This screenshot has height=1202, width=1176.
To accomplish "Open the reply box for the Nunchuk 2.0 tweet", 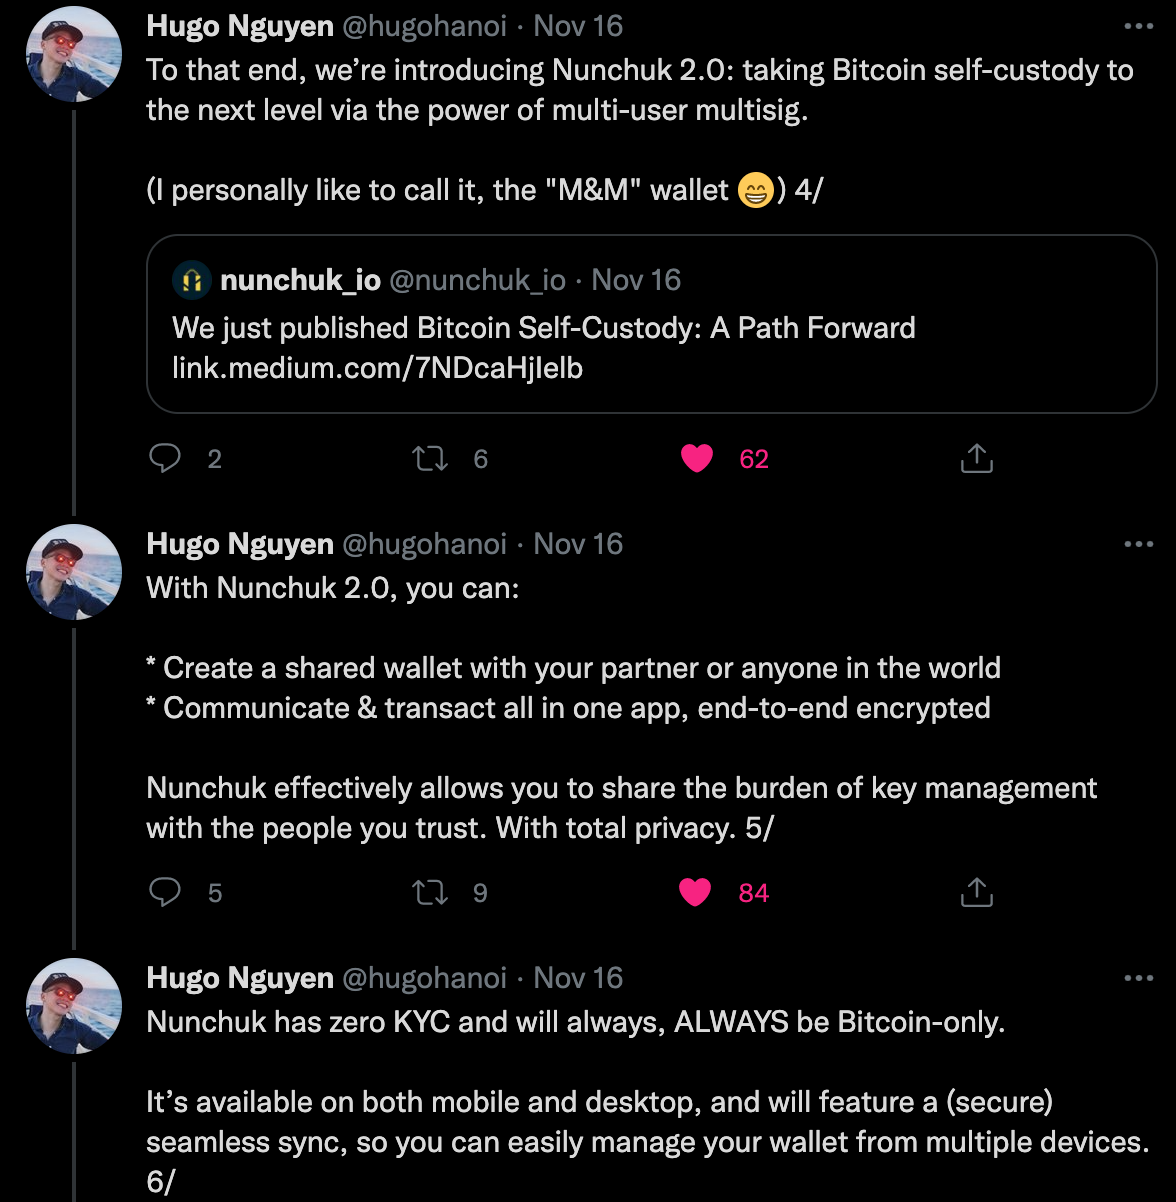I will click(166, 458).
